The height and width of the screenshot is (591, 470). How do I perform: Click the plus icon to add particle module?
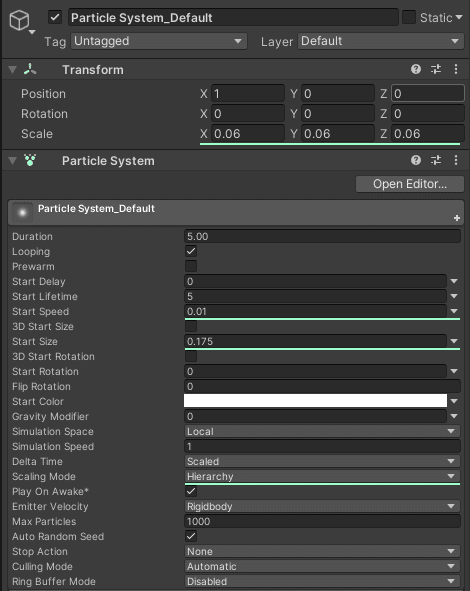457,218
